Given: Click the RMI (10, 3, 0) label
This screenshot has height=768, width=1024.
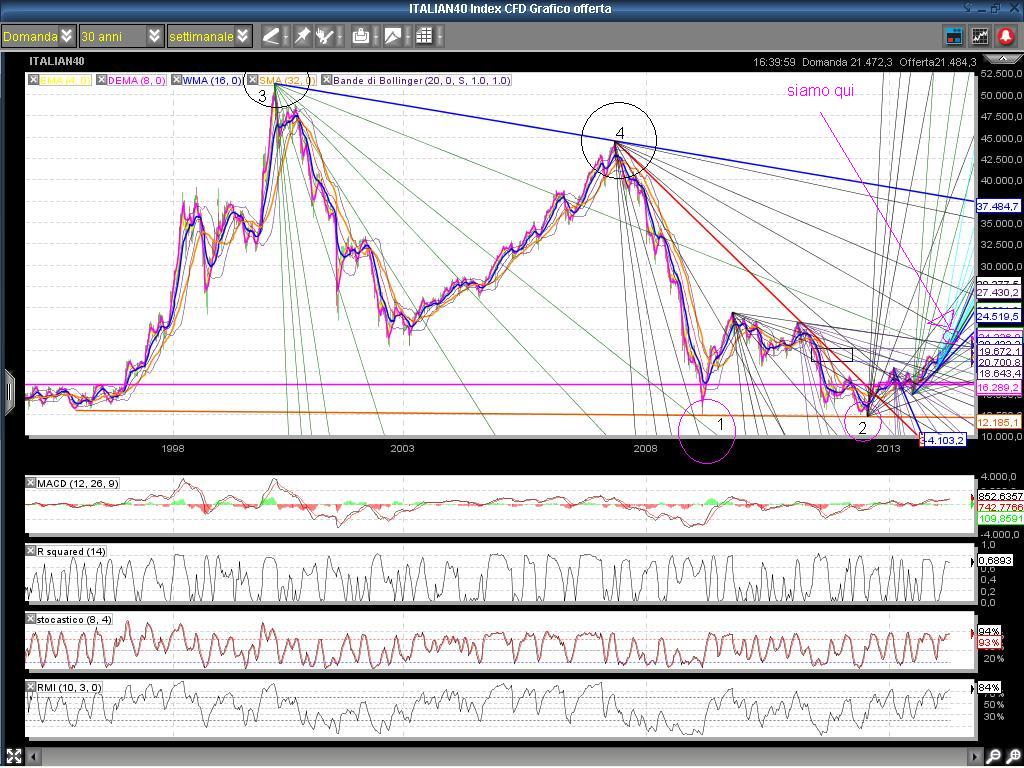Looking at the screenshot, I should click(x=69, y=687).
